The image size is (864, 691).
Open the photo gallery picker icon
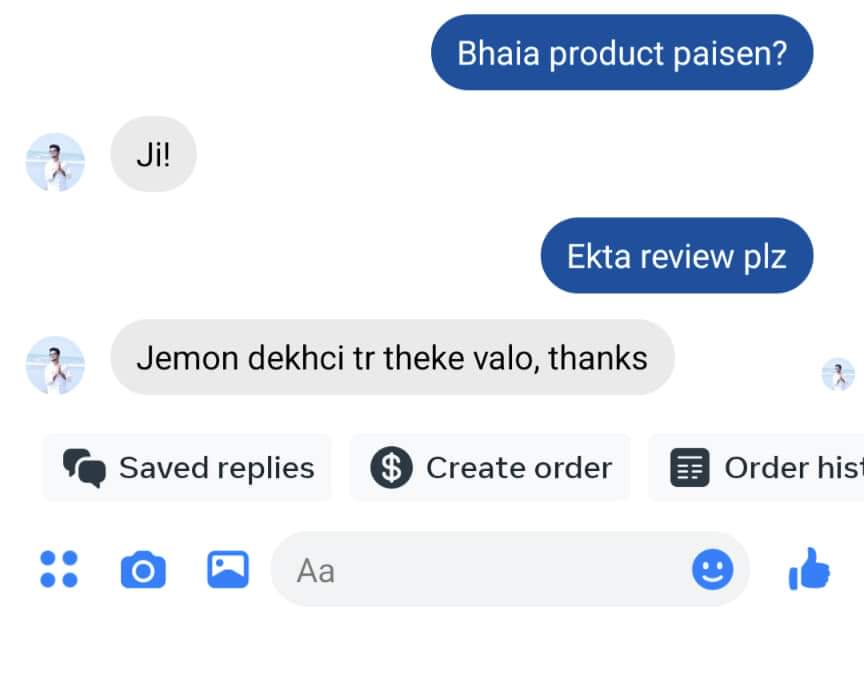pos(228,569)
